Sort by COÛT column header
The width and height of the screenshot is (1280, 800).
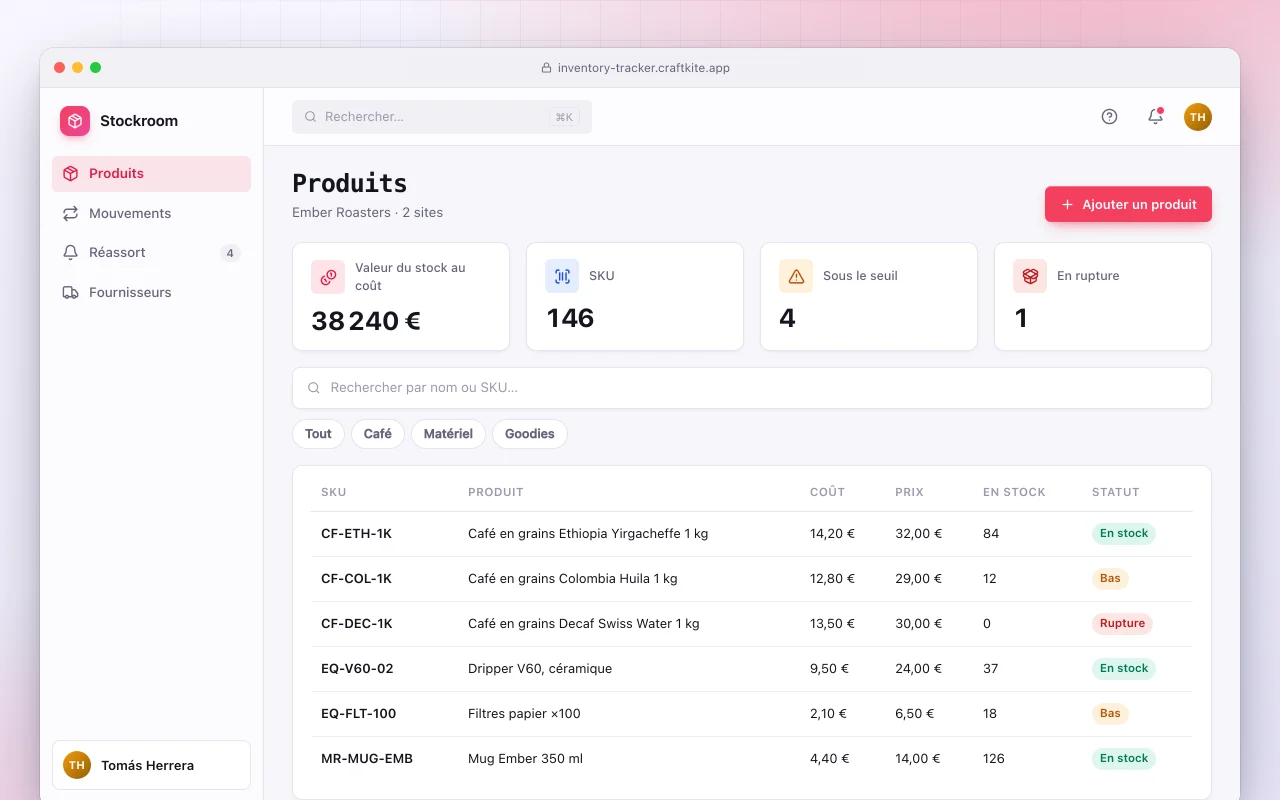827,492
